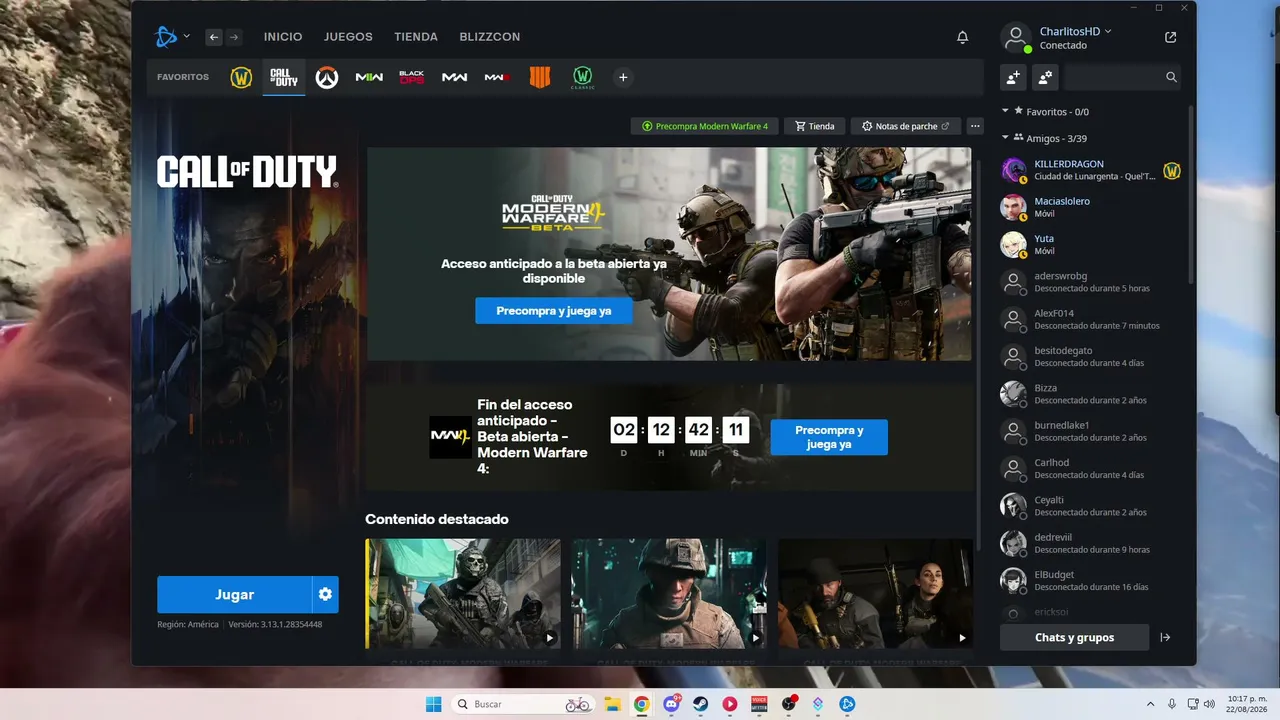The width and height of the screenshot is (1280, 720).
Task: Collapse the Favoritos friends group
Action: point(1005,111)
